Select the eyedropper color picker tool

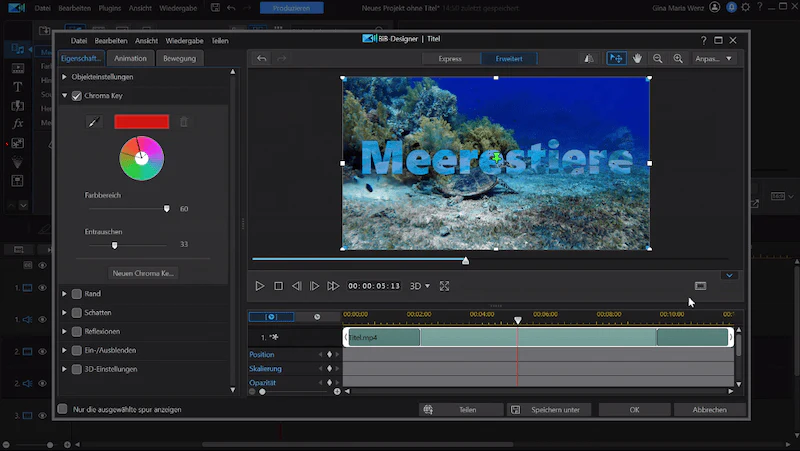pos(94,122)
